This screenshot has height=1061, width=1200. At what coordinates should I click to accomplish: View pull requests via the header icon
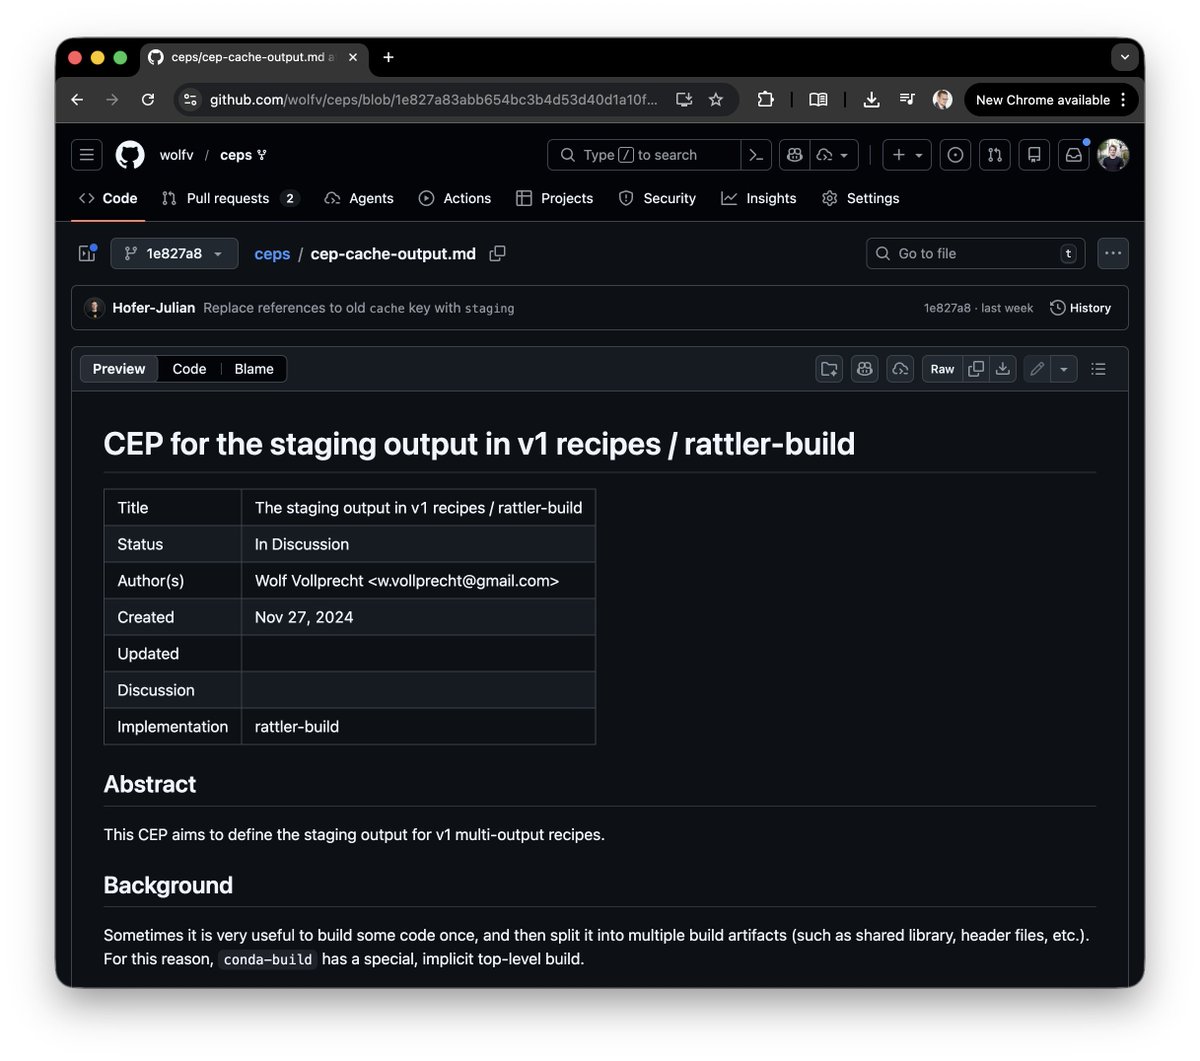(x=995, y=155)
